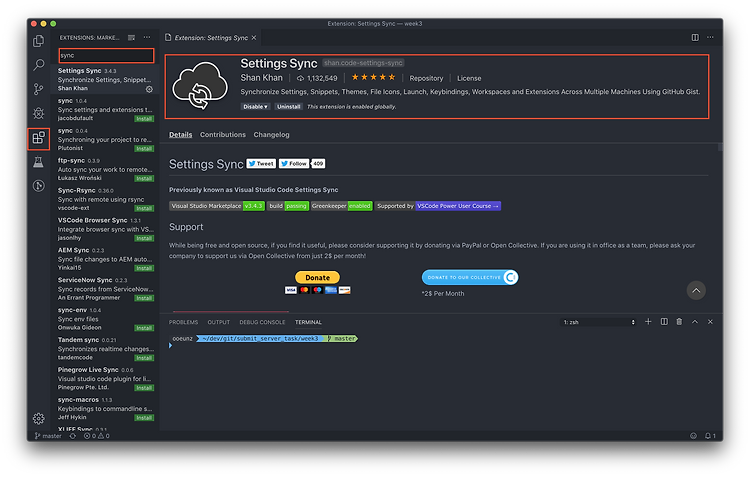Select Pinegrow Live Sync in extension list
Screen dimensions: 750x477
[x=105, y=378]
